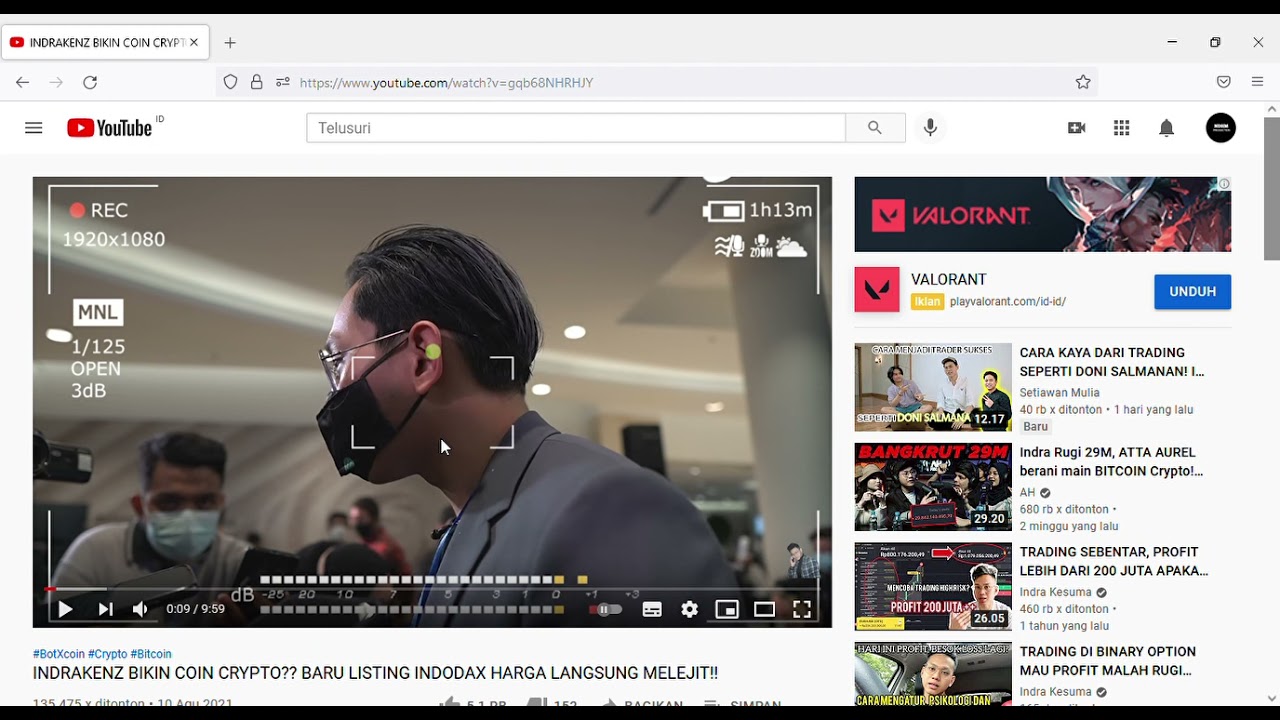Enter fullscreen mode

(x=802, y=609)
